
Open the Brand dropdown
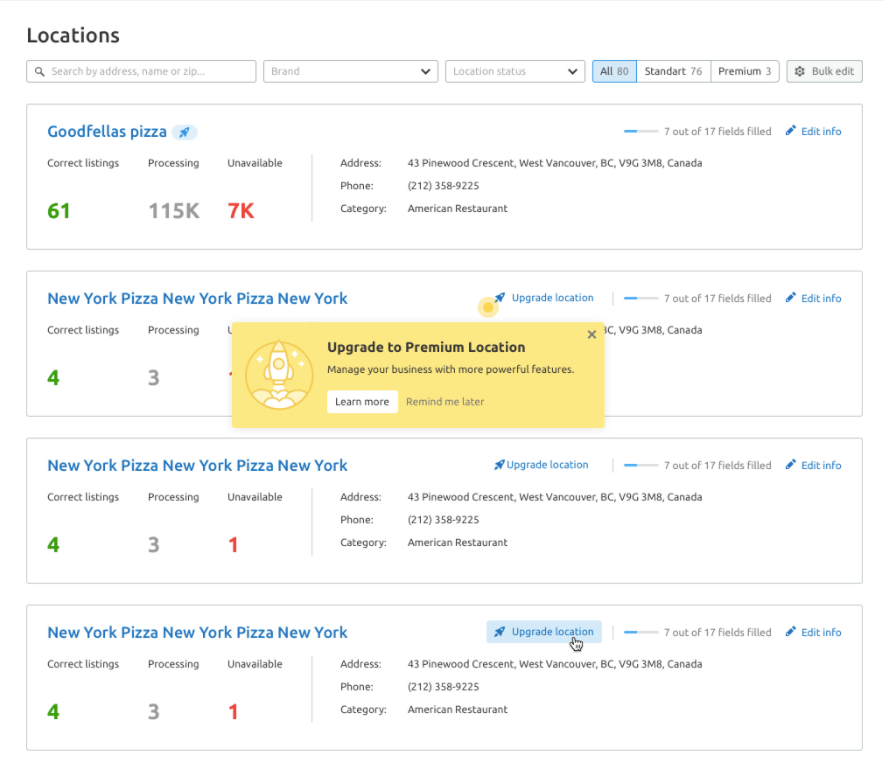(350, 71)
